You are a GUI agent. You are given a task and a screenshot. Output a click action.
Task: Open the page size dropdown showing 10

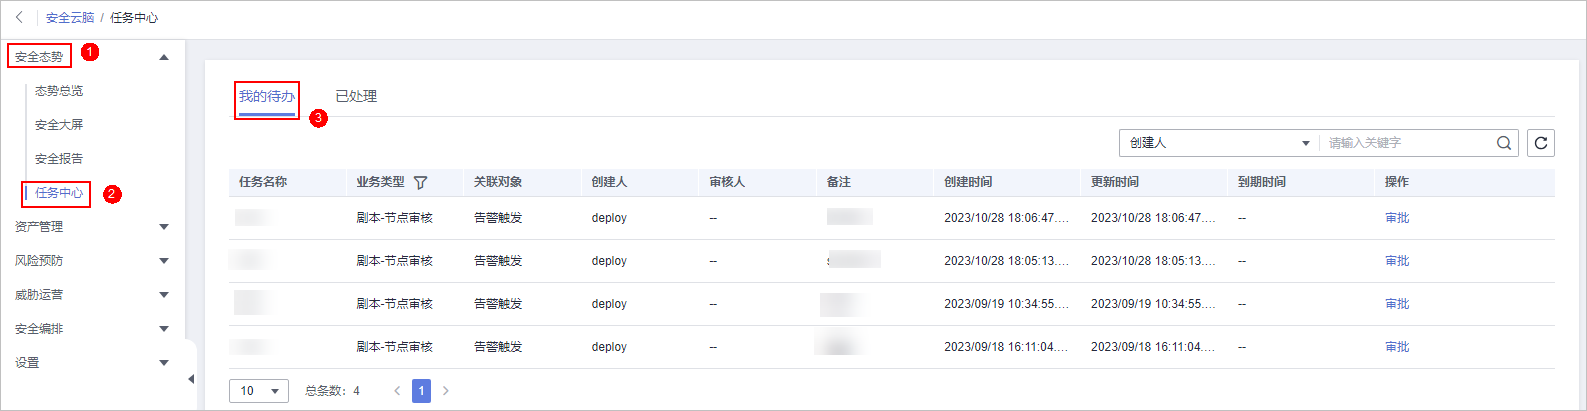click(x=259, y=391)
